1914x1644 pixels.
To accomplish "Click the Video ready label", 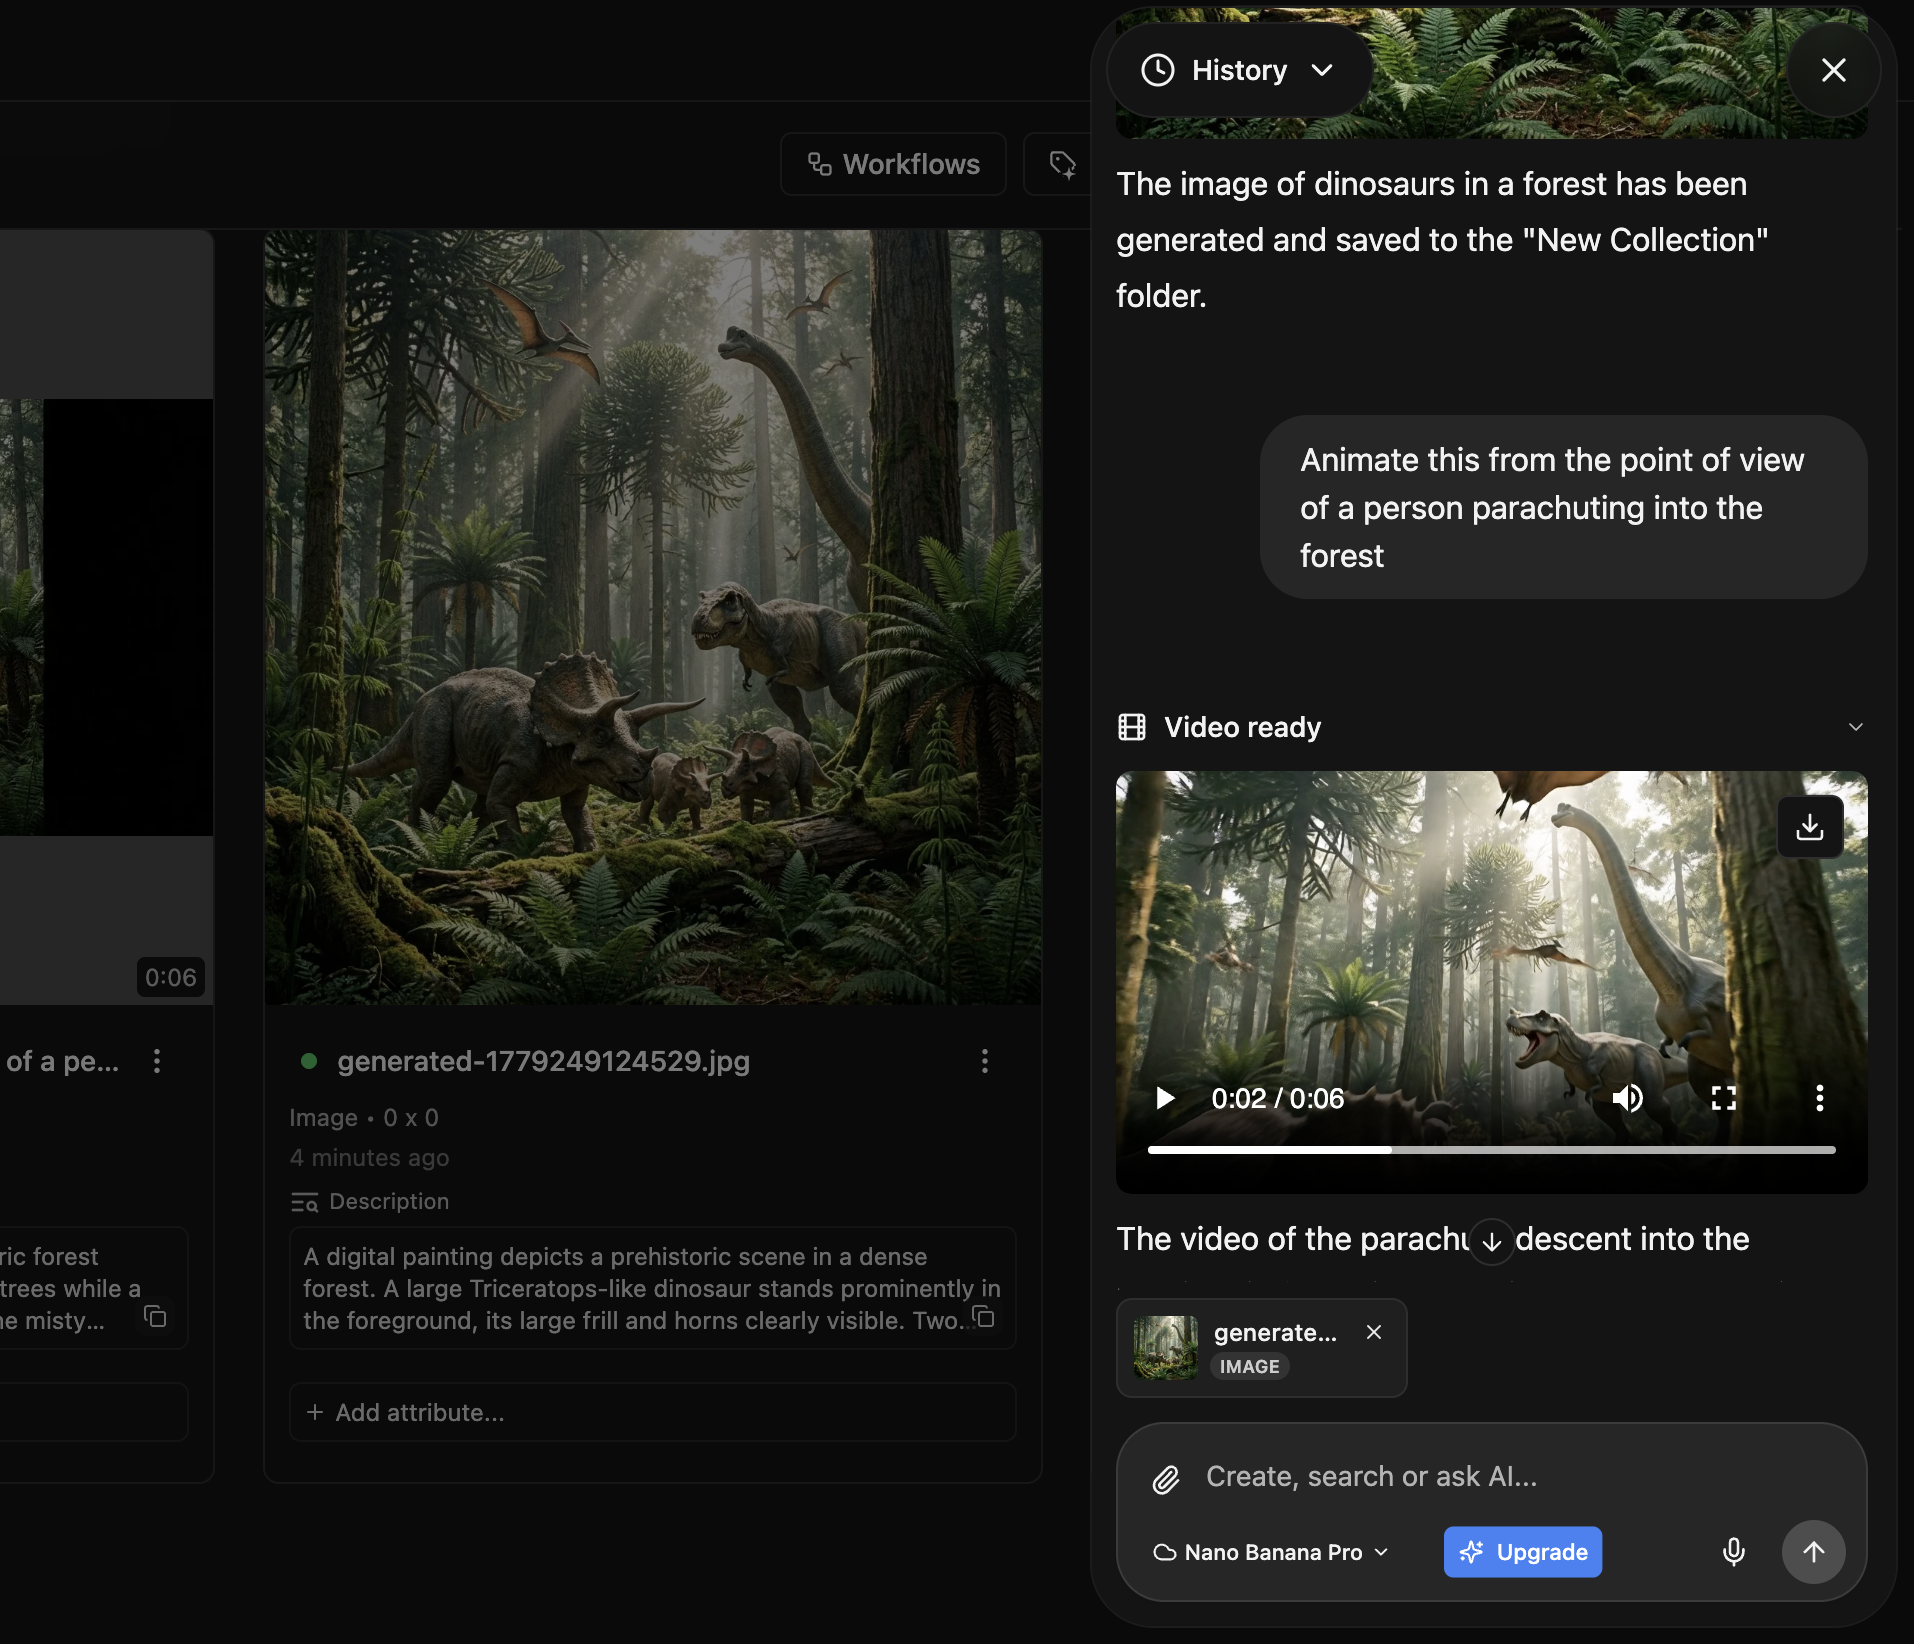I will click(x=1242, y=727).
